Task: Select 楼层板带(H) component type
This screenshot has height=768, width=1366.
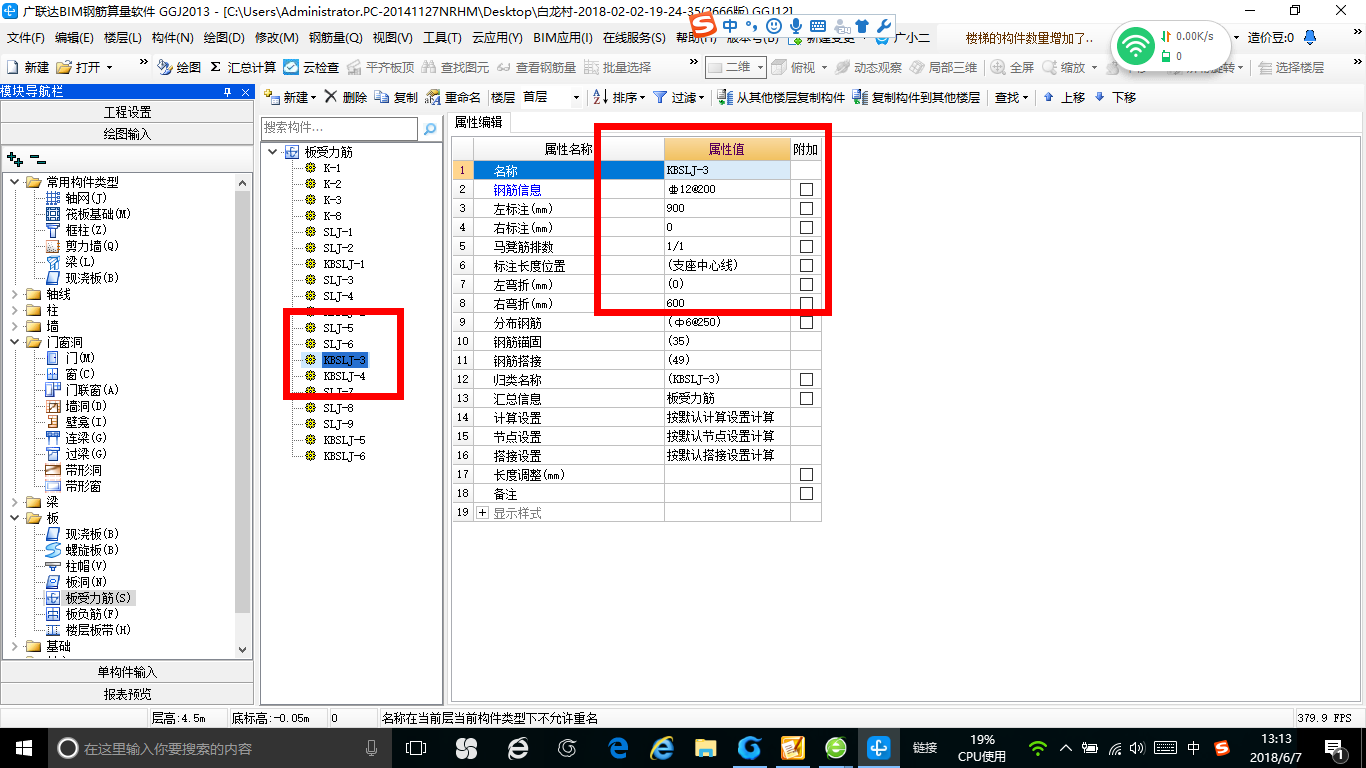Action: click(x=97, y=630)
